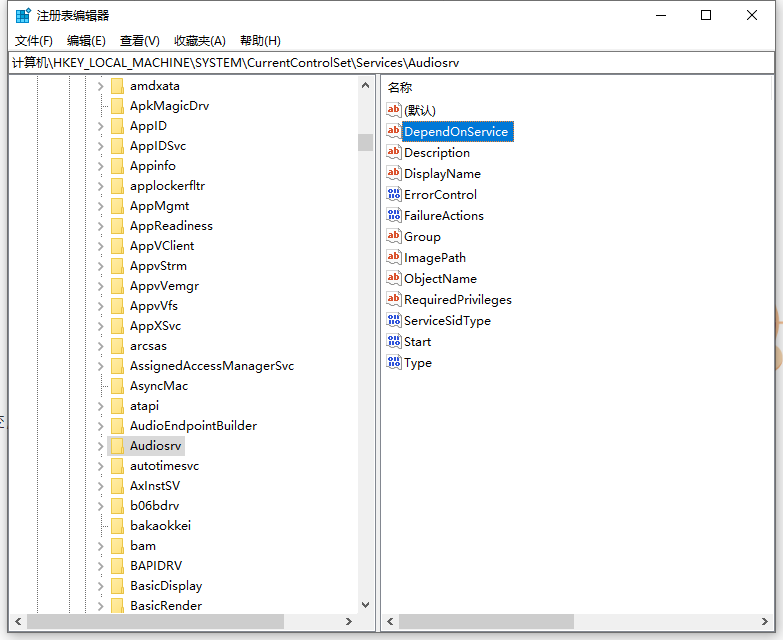Click the registry path address bar
Screen dimensions: 783x640
click(390, 62)
